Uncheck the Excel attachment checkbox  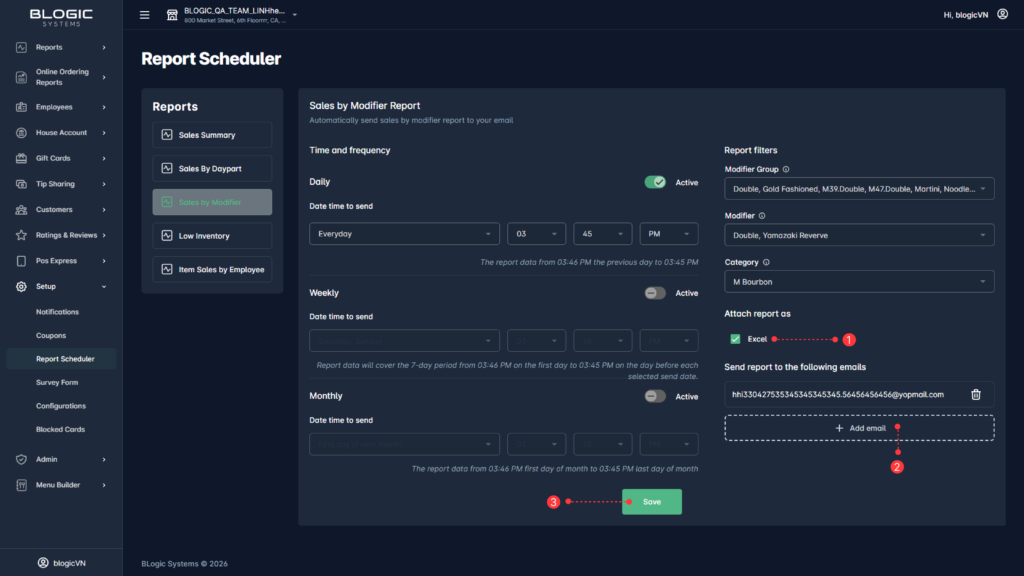click(x=735, y=339)
